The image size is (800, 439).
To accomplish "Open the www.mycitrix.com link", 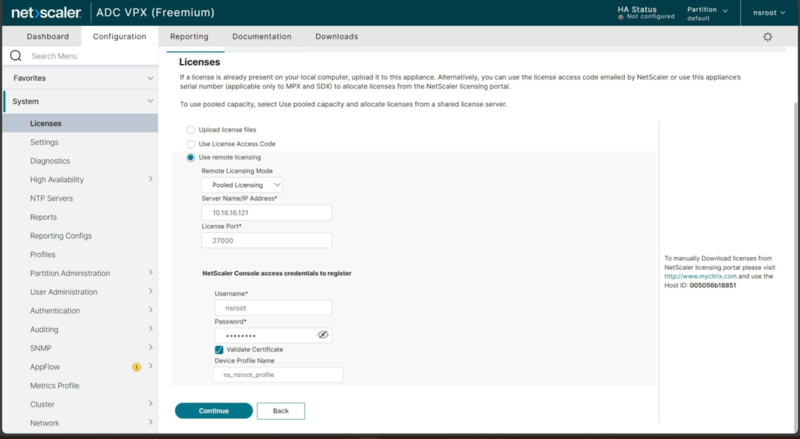I will tap(700, 276).
